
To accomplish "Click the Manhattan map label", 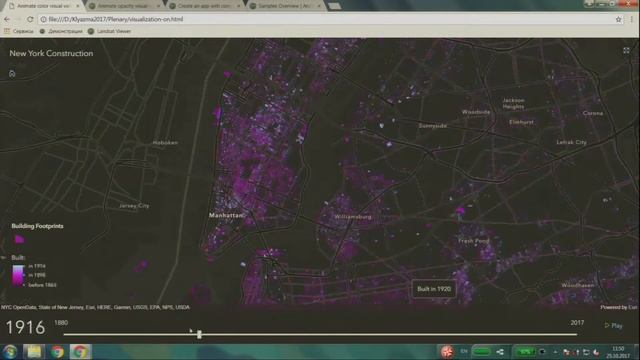I will coord(226,215).
